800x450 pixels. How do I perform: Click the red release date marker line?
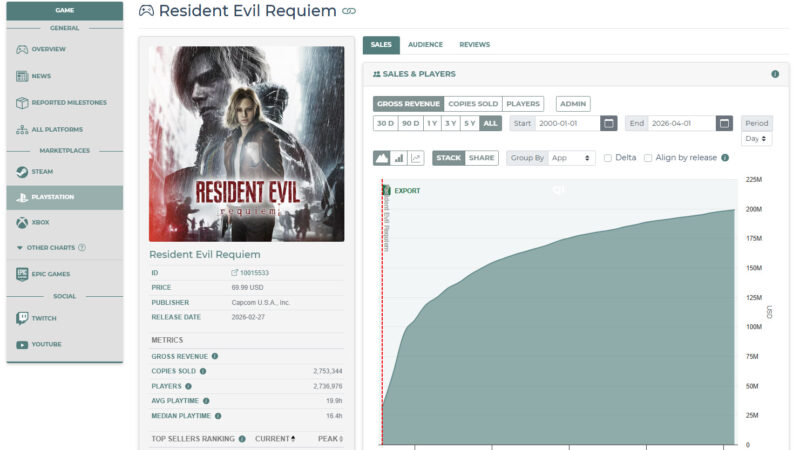[x=382, y=312]
